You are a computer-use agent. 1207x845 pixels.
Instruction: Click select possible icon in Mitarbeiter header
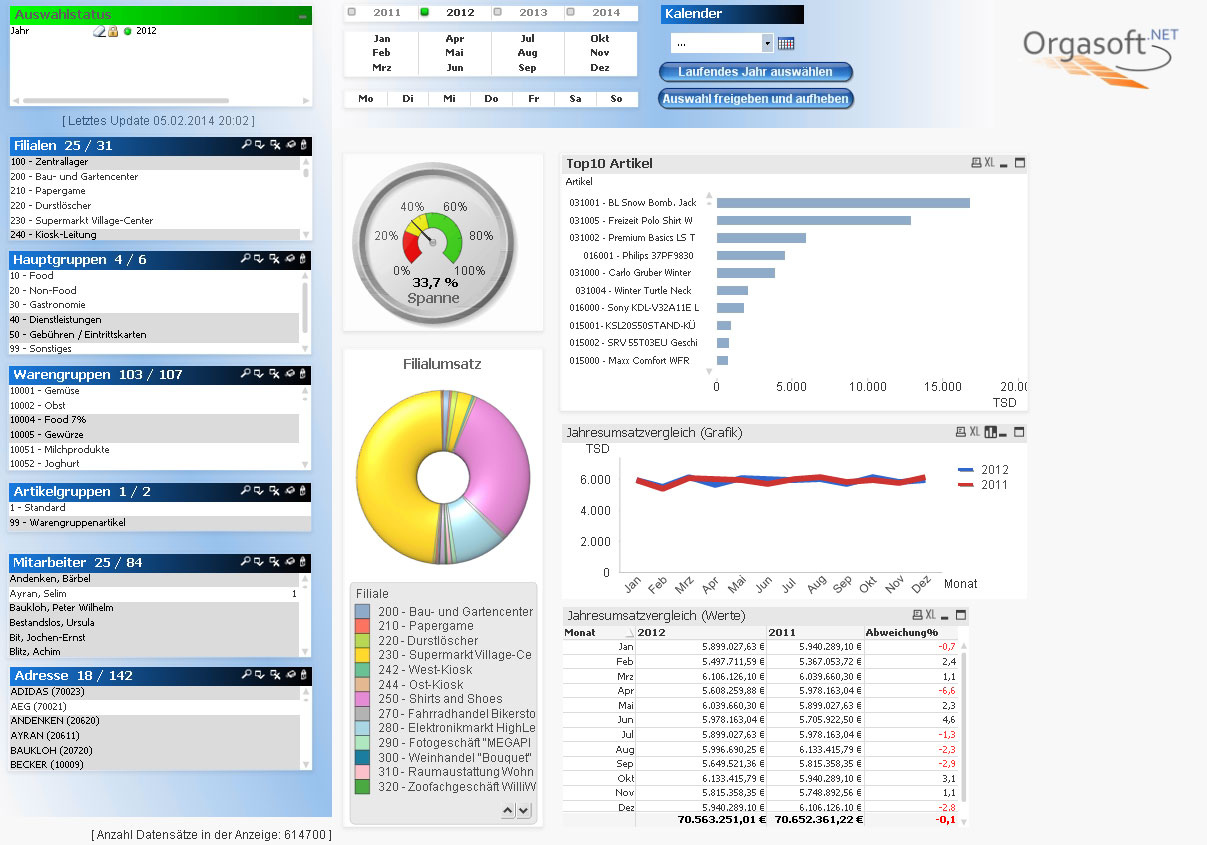[260, 562]
